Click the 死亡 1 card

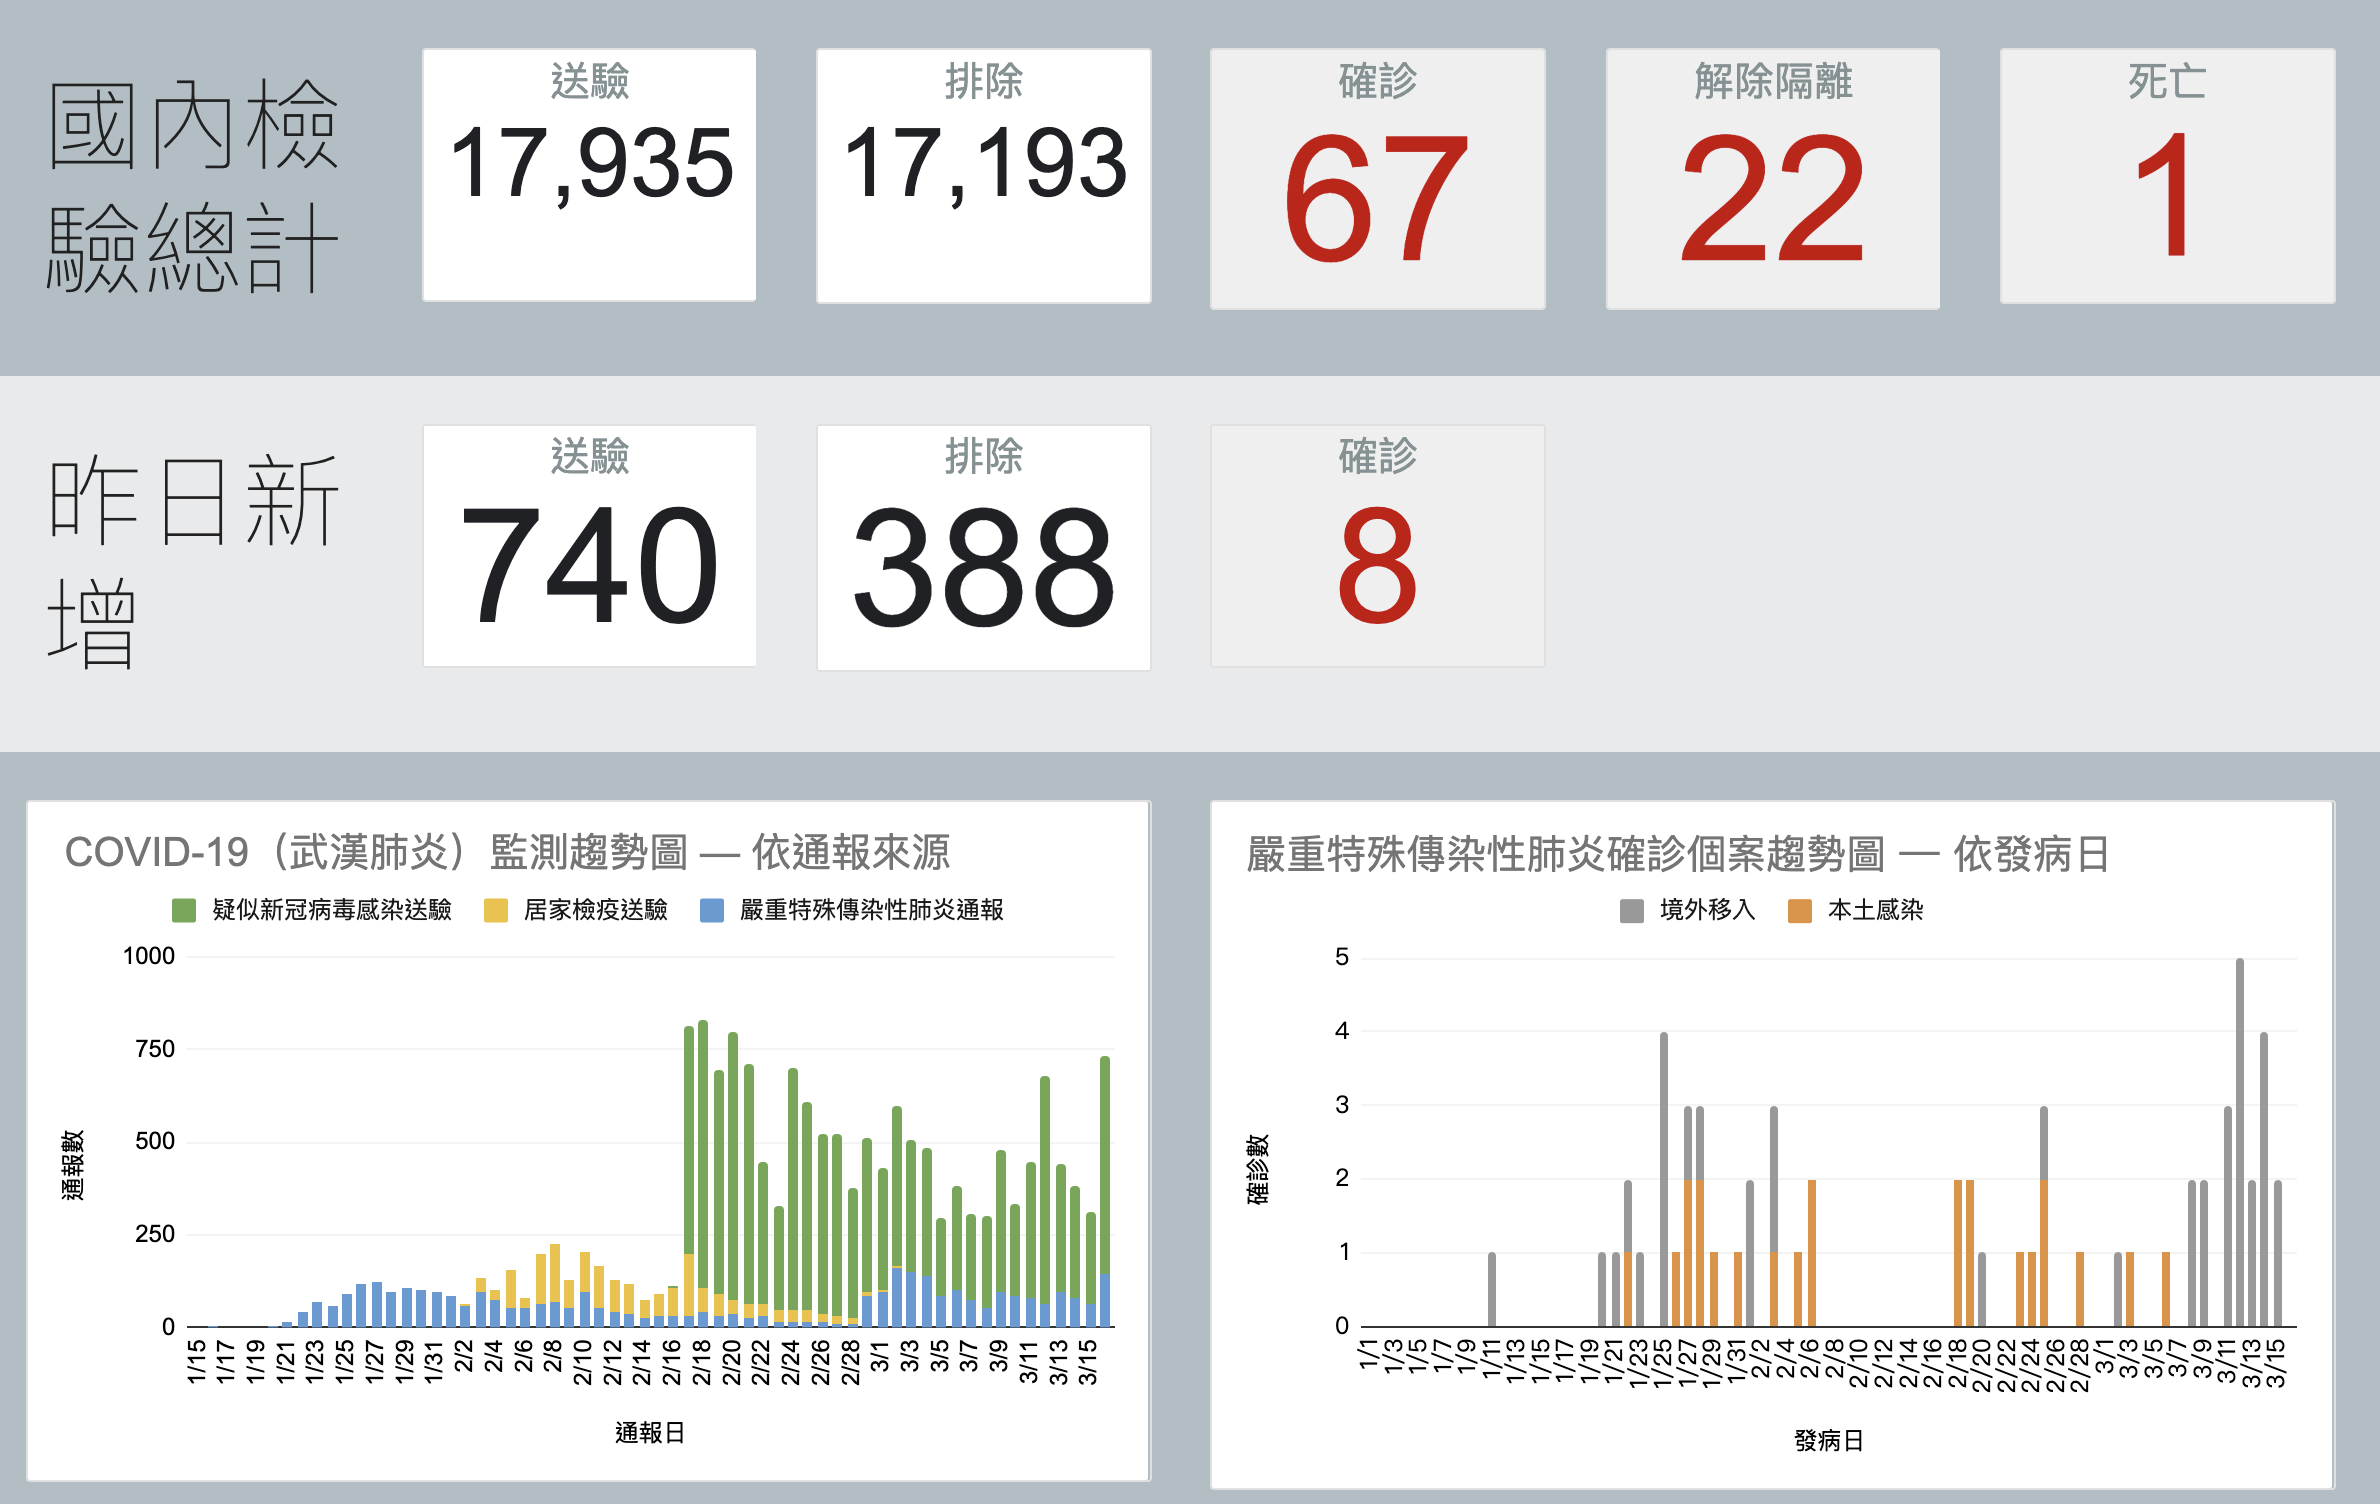(2166, 175)
